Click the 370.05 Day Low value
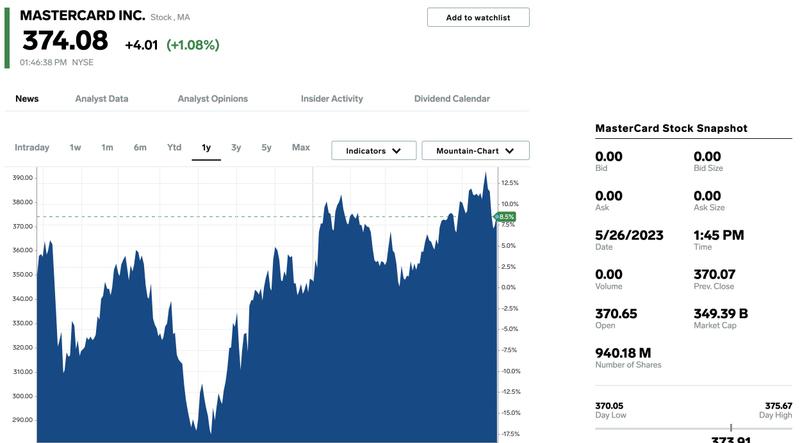This screenshot has height=443, width=800. pos(609,406)
